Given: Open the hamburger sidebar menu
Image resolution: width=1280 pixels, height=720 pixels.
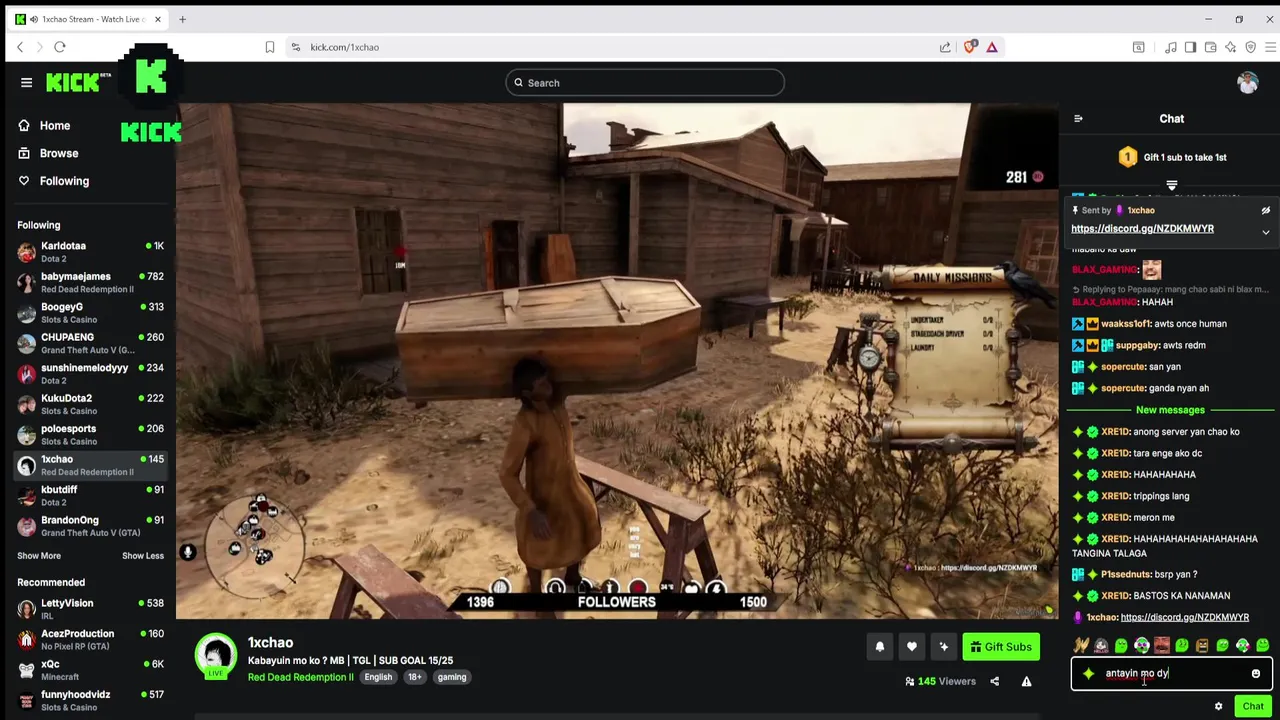Looking at the screenshot, I should (27, 83).
